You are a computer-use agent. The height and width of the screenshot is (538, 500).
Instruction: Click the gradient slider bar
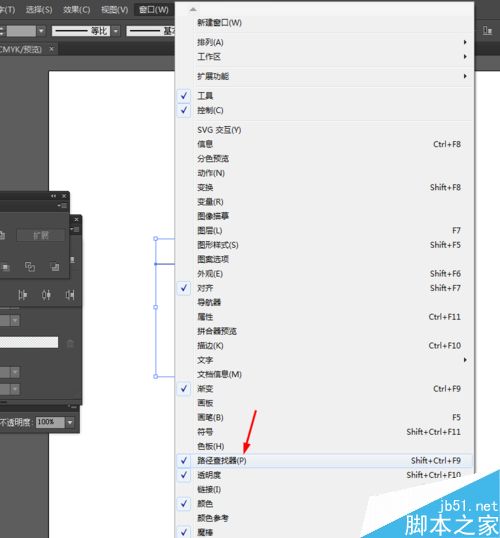[x=29, y=342]
